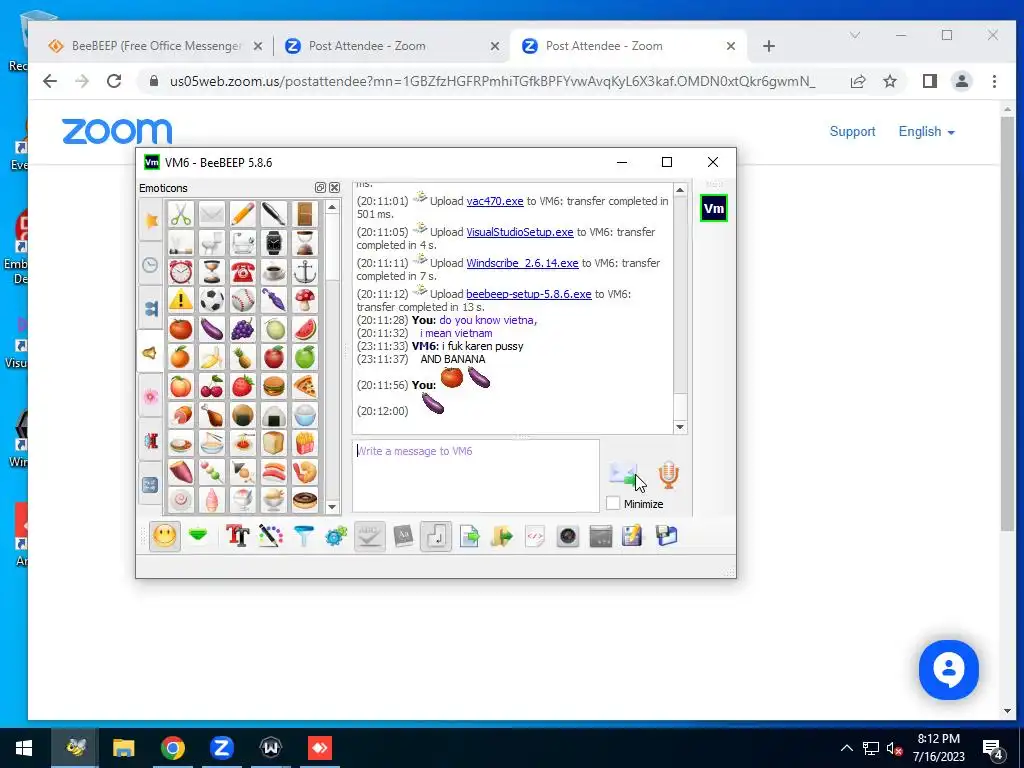This screenshot has width=1024, height=768.
Task: Insert the pencil emoticon
Action: pos(242,214)
